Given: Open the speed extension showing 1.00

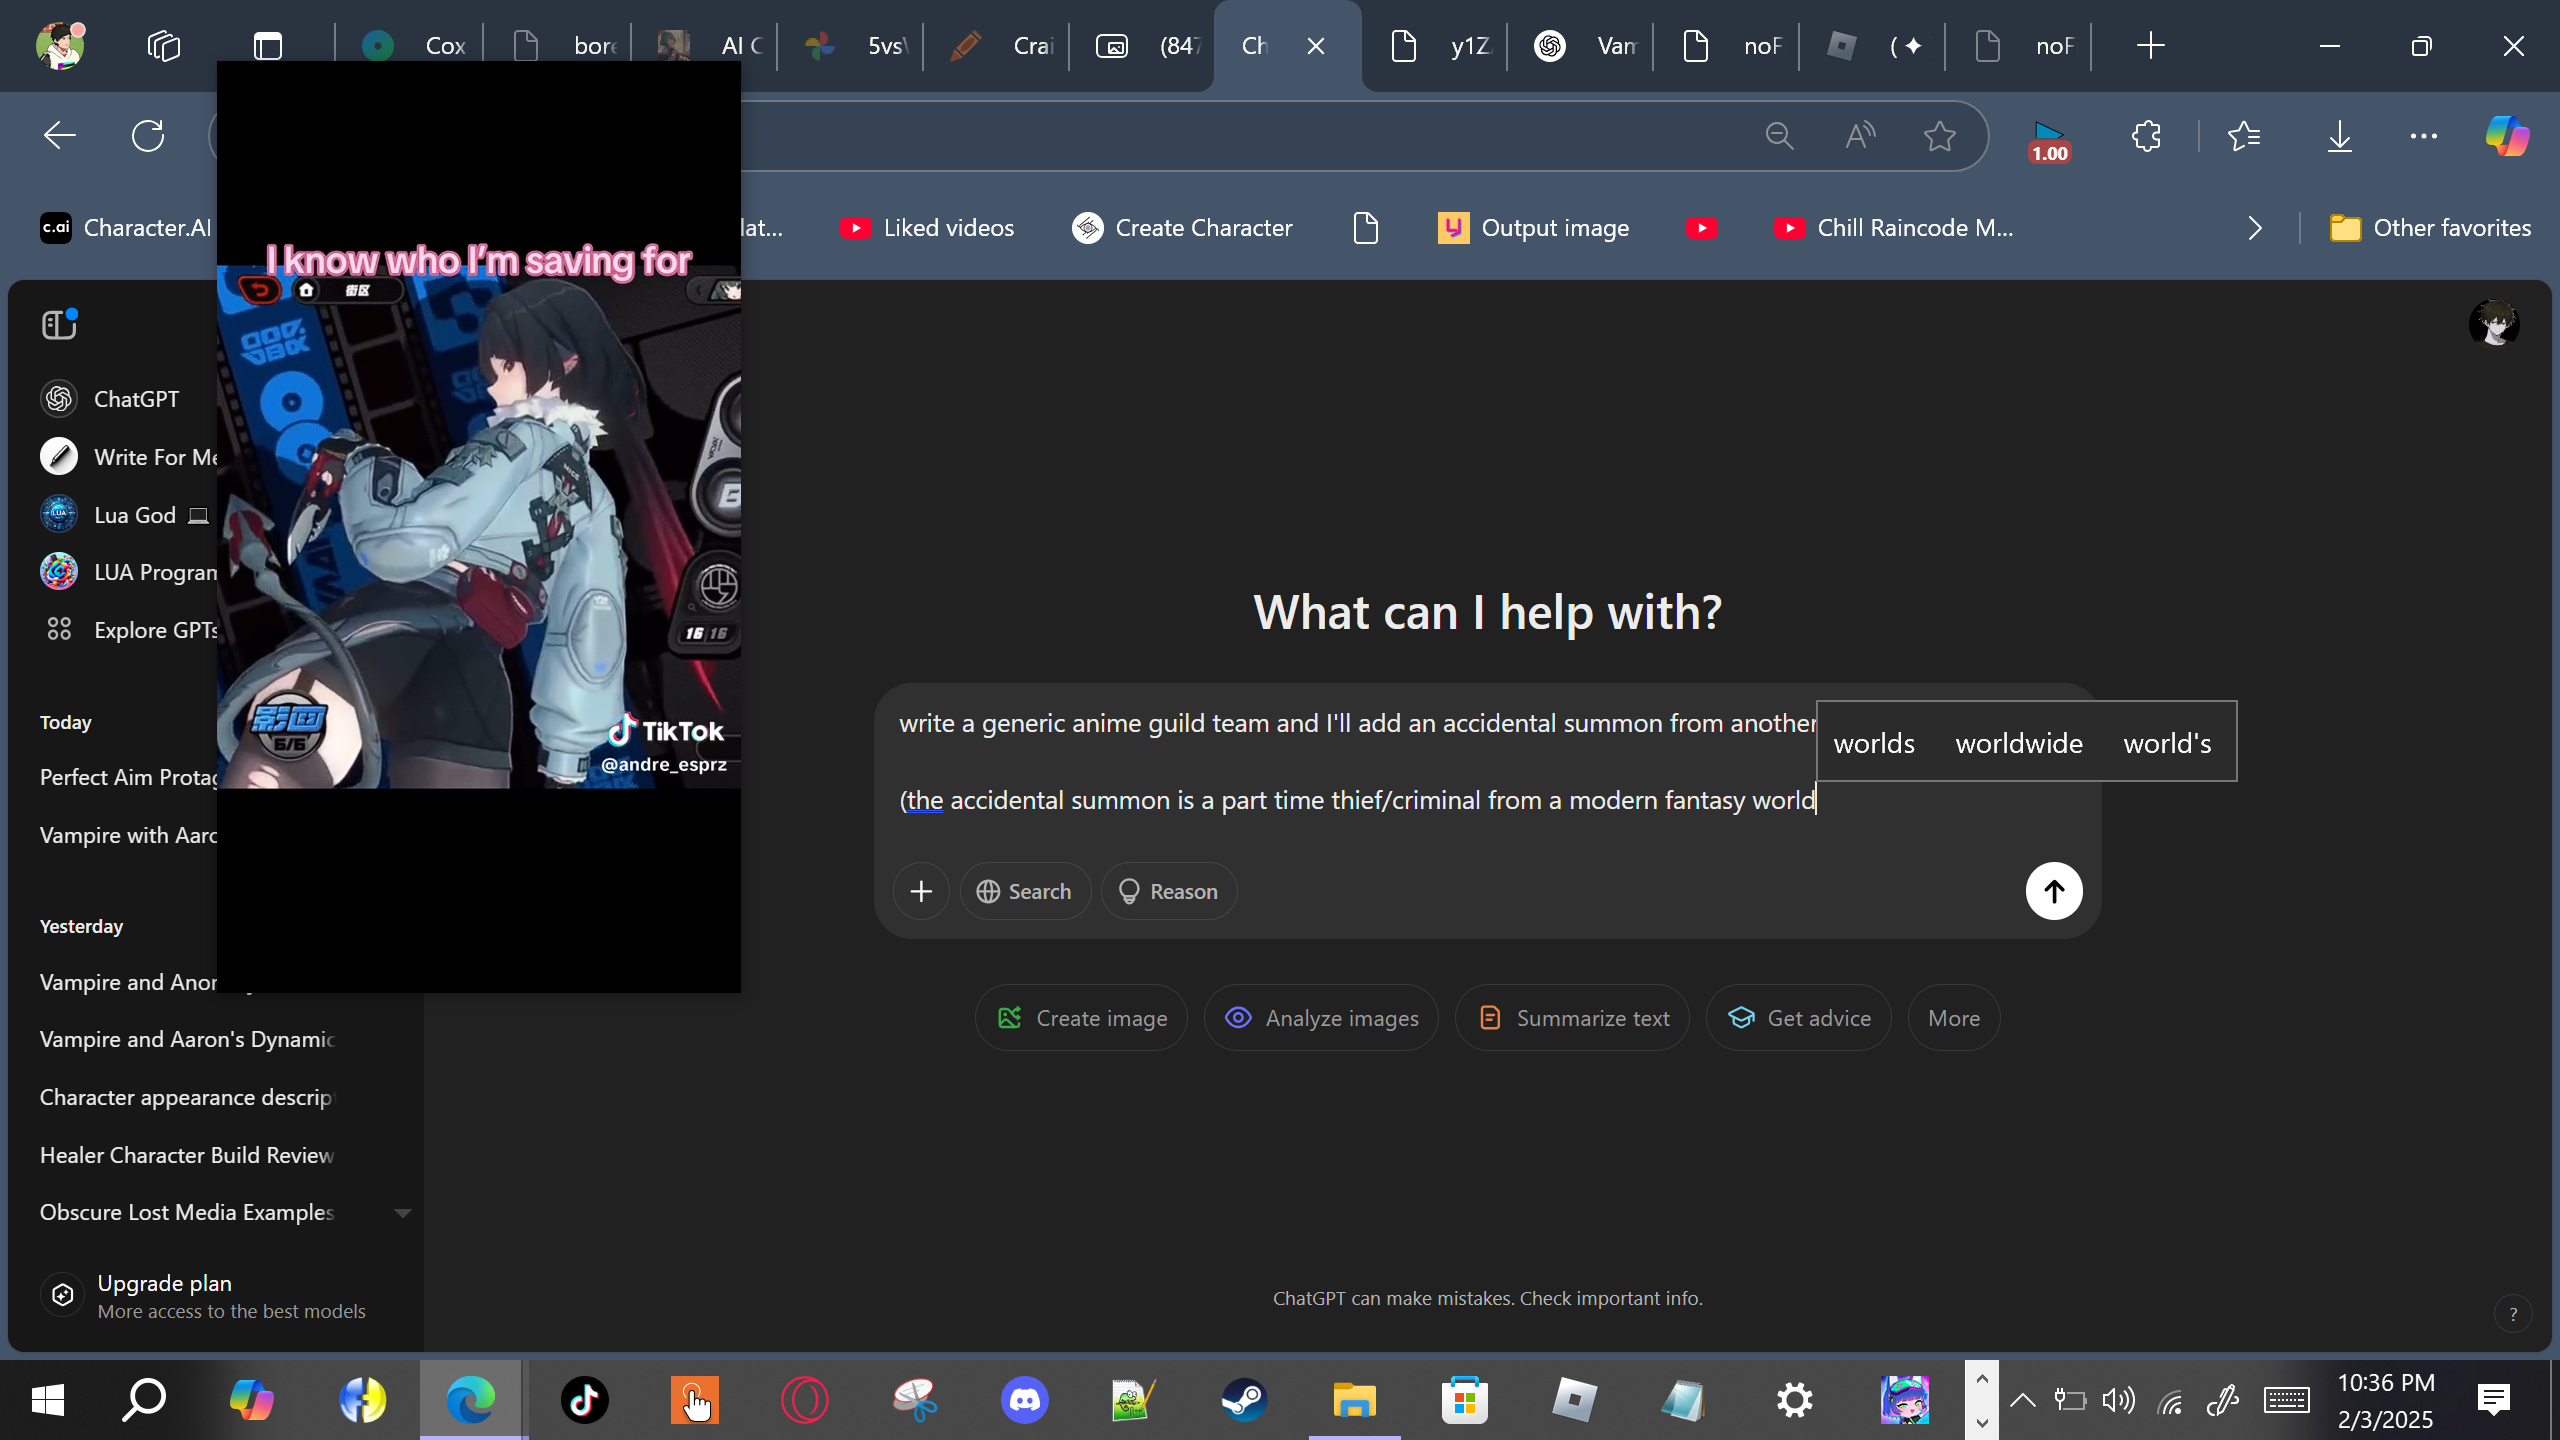Looking at the screenshot, I should (x=2049, y=140).
